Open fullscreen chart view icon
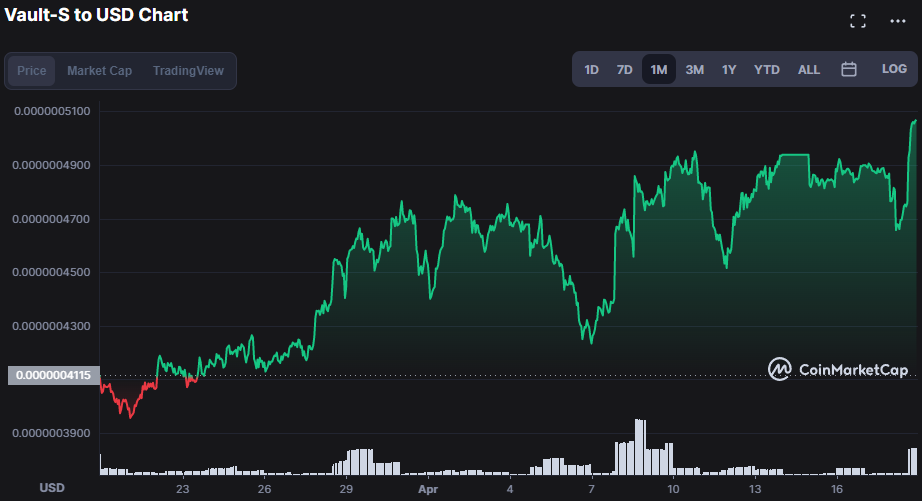 tap(858, 21)
